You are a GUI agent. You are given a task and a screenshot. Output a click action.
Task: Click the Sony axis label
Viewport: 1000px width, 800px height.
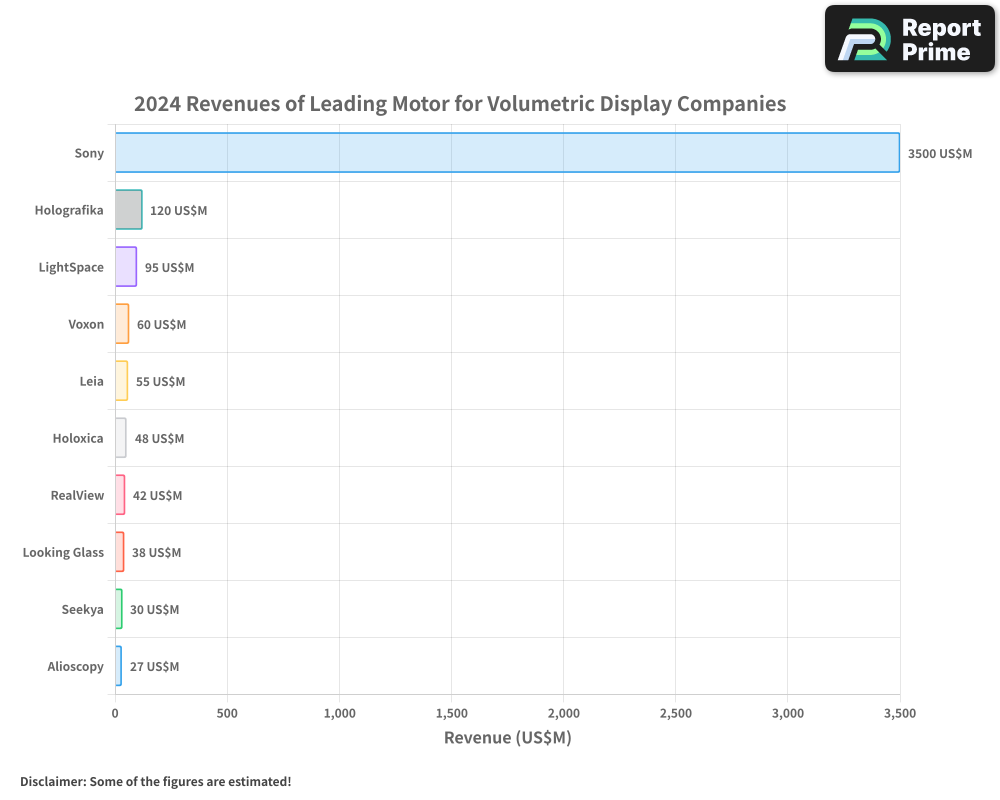[89, 153]
